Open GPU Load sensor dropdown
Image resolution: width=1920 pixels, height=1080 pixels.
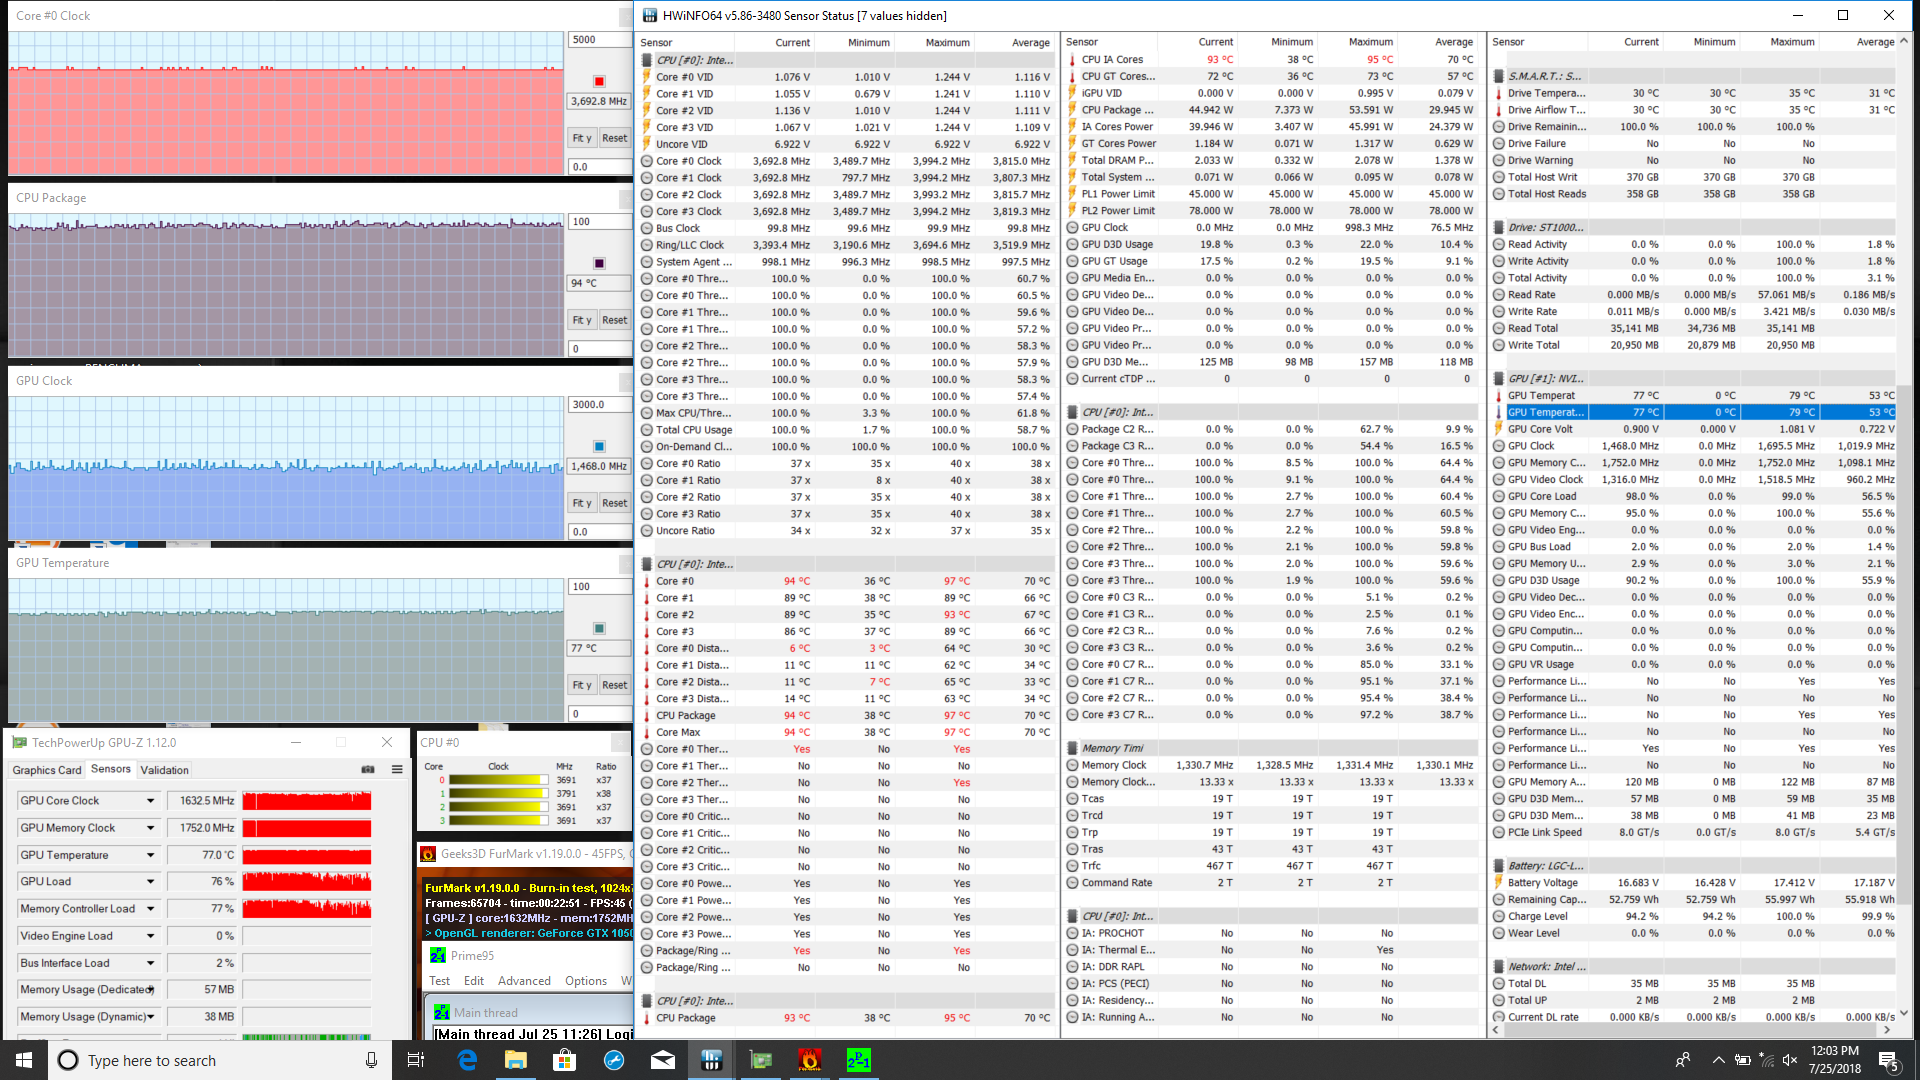(x=151, y=882)
